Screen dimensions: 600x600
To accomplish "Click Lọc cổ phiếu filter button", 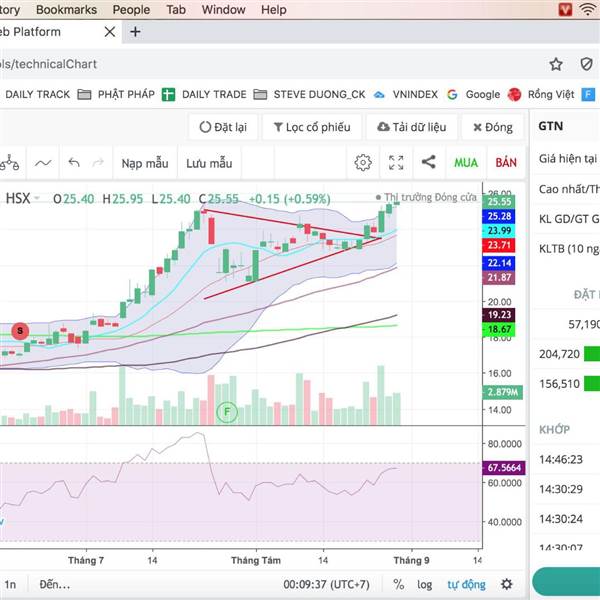I will [x=312, y=127].
